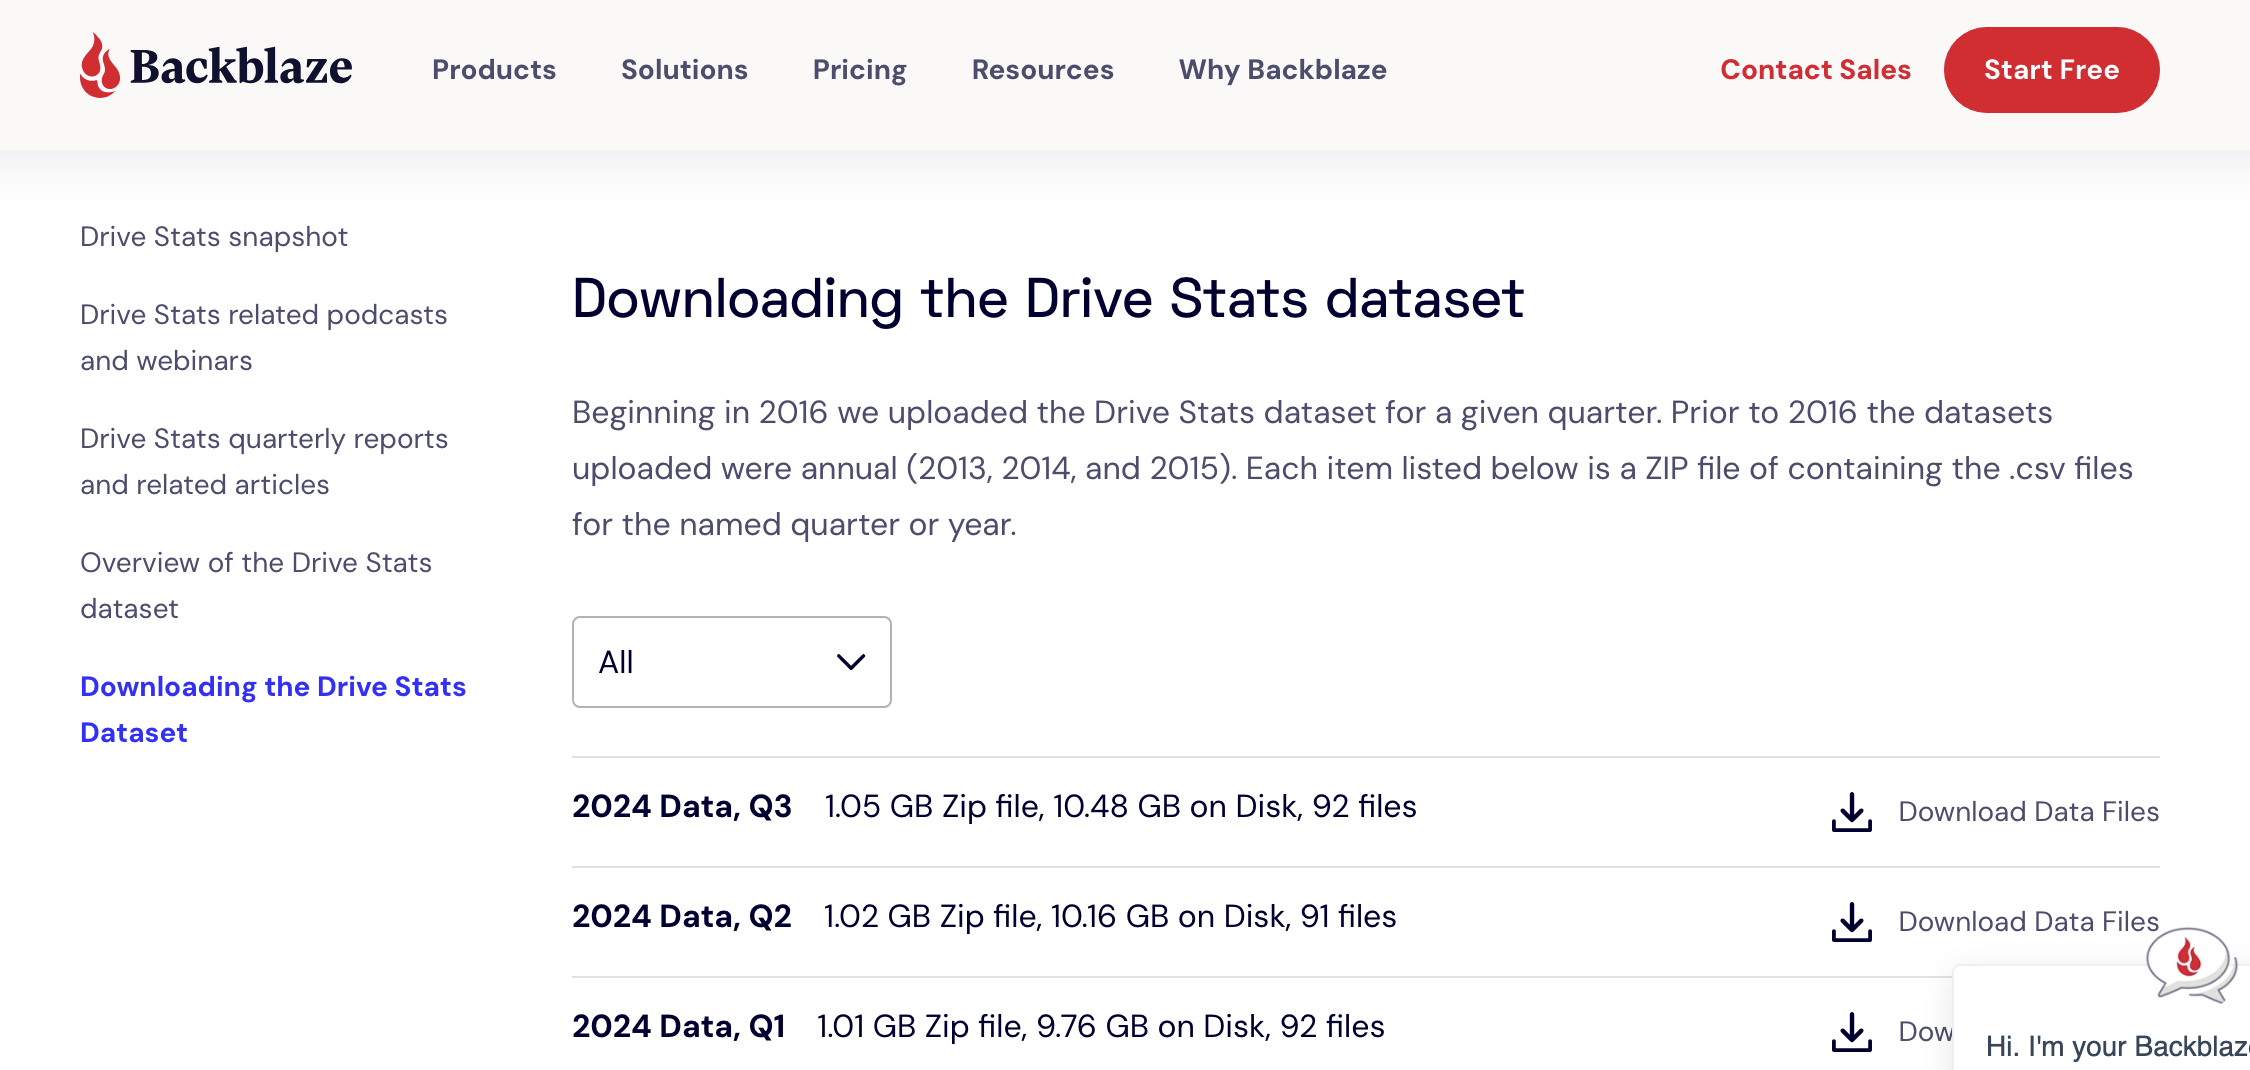Open Drive Stats related podcasts and webinars
This screenshot has width=2250, height=1070.
[263, 337]
